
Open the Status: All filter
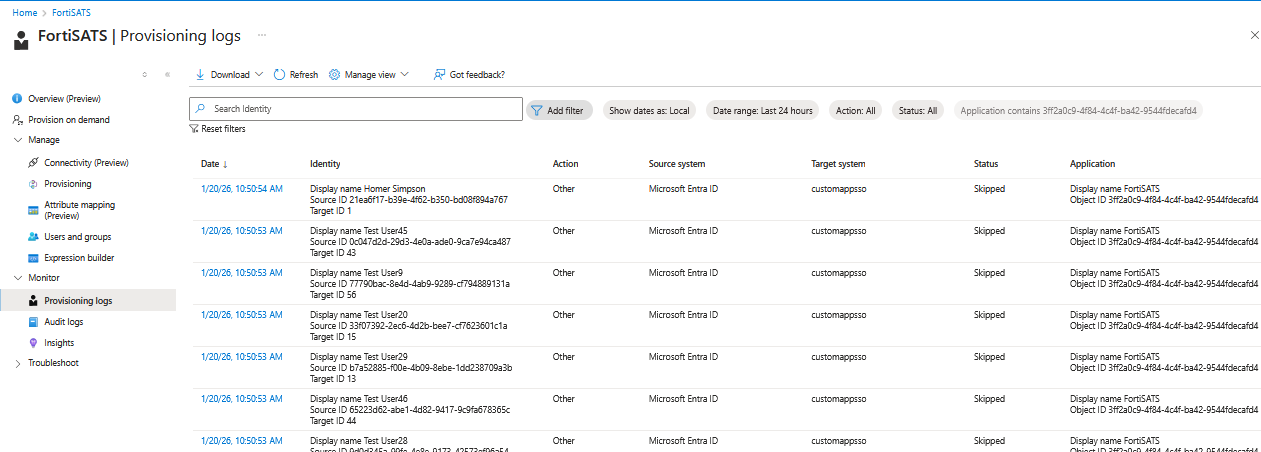(x=917, y=110)
